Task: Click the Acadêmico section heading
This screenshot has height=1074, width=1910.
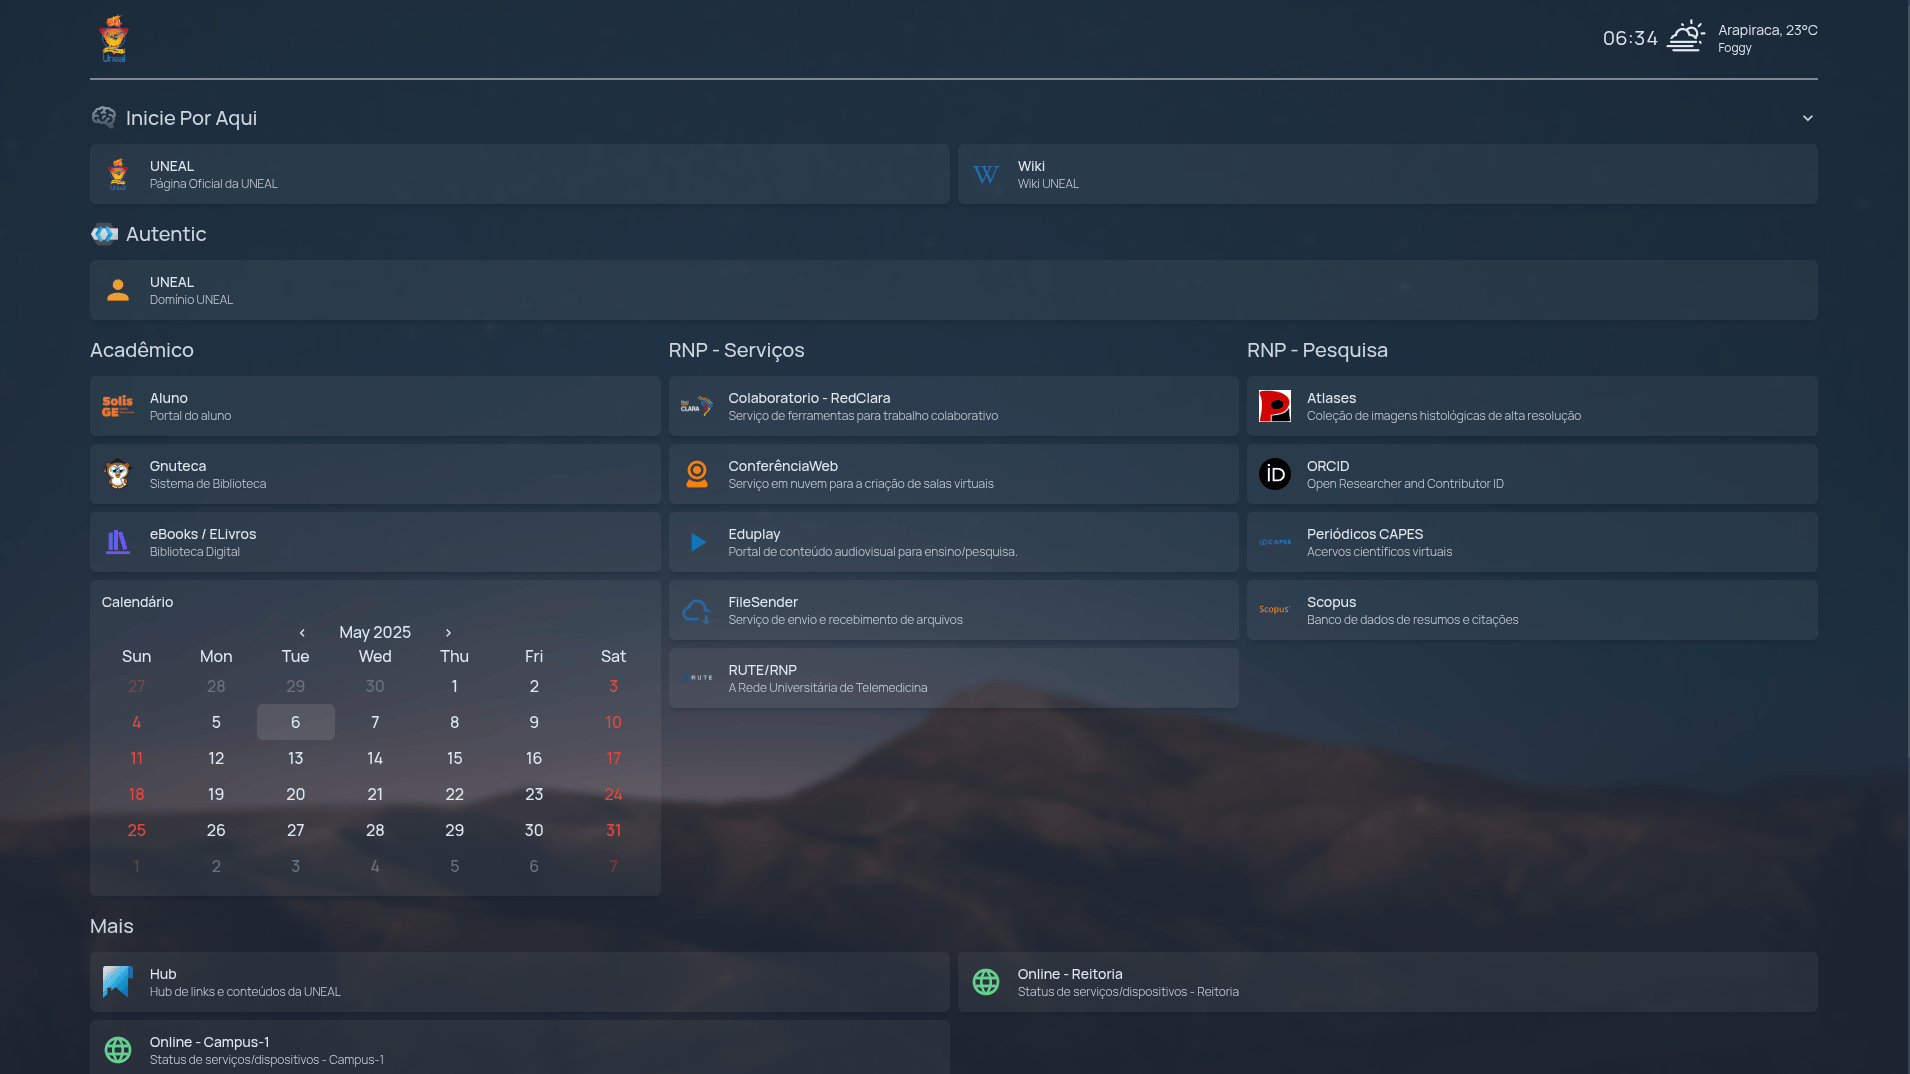Action: tap(142, 350)
